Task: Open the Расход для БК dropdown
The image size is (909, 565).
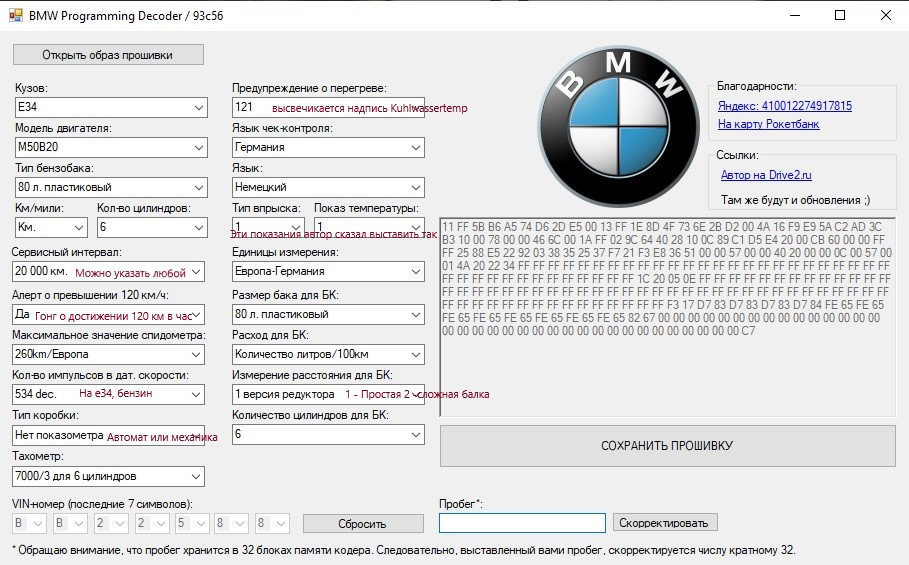Action: tap(328, 354)
